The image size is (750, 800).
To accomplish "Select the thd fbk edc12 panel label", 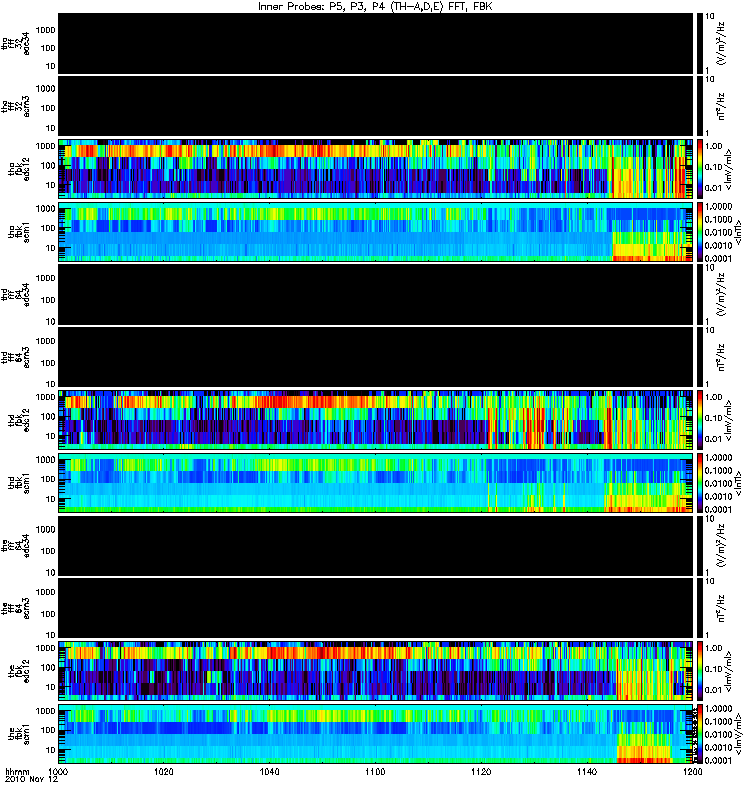I will [x=19, y=420].
